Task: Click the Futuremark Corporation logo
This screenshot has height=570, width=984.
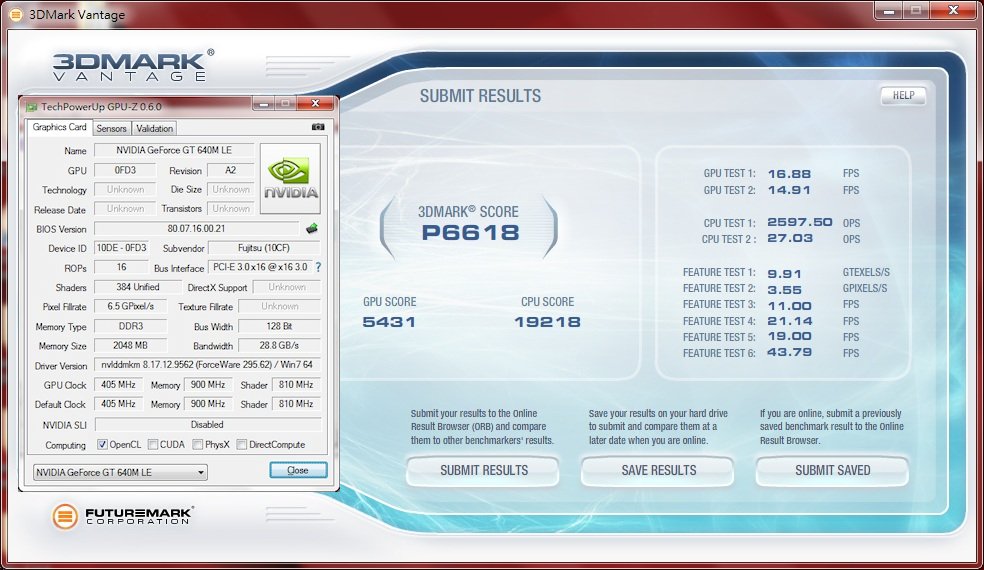Action: pos(122,516)
